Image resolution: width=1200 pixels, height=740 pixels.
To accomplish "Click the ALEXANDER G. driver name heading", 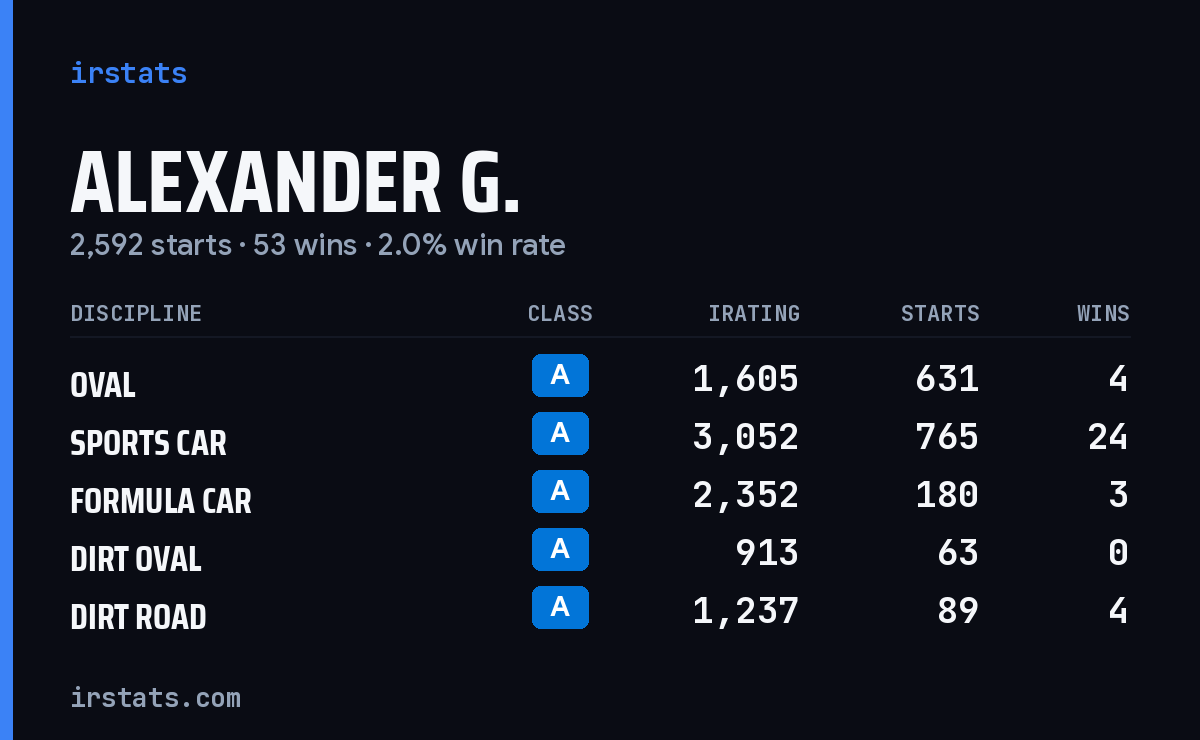I will pos(295,183).
